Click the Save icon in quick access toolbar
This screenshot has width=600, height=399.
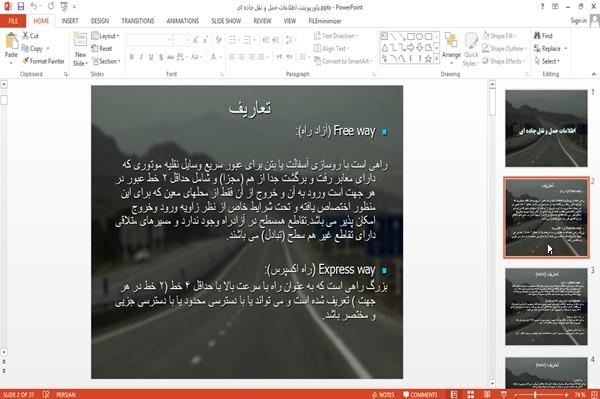click(x=21, y=7)
